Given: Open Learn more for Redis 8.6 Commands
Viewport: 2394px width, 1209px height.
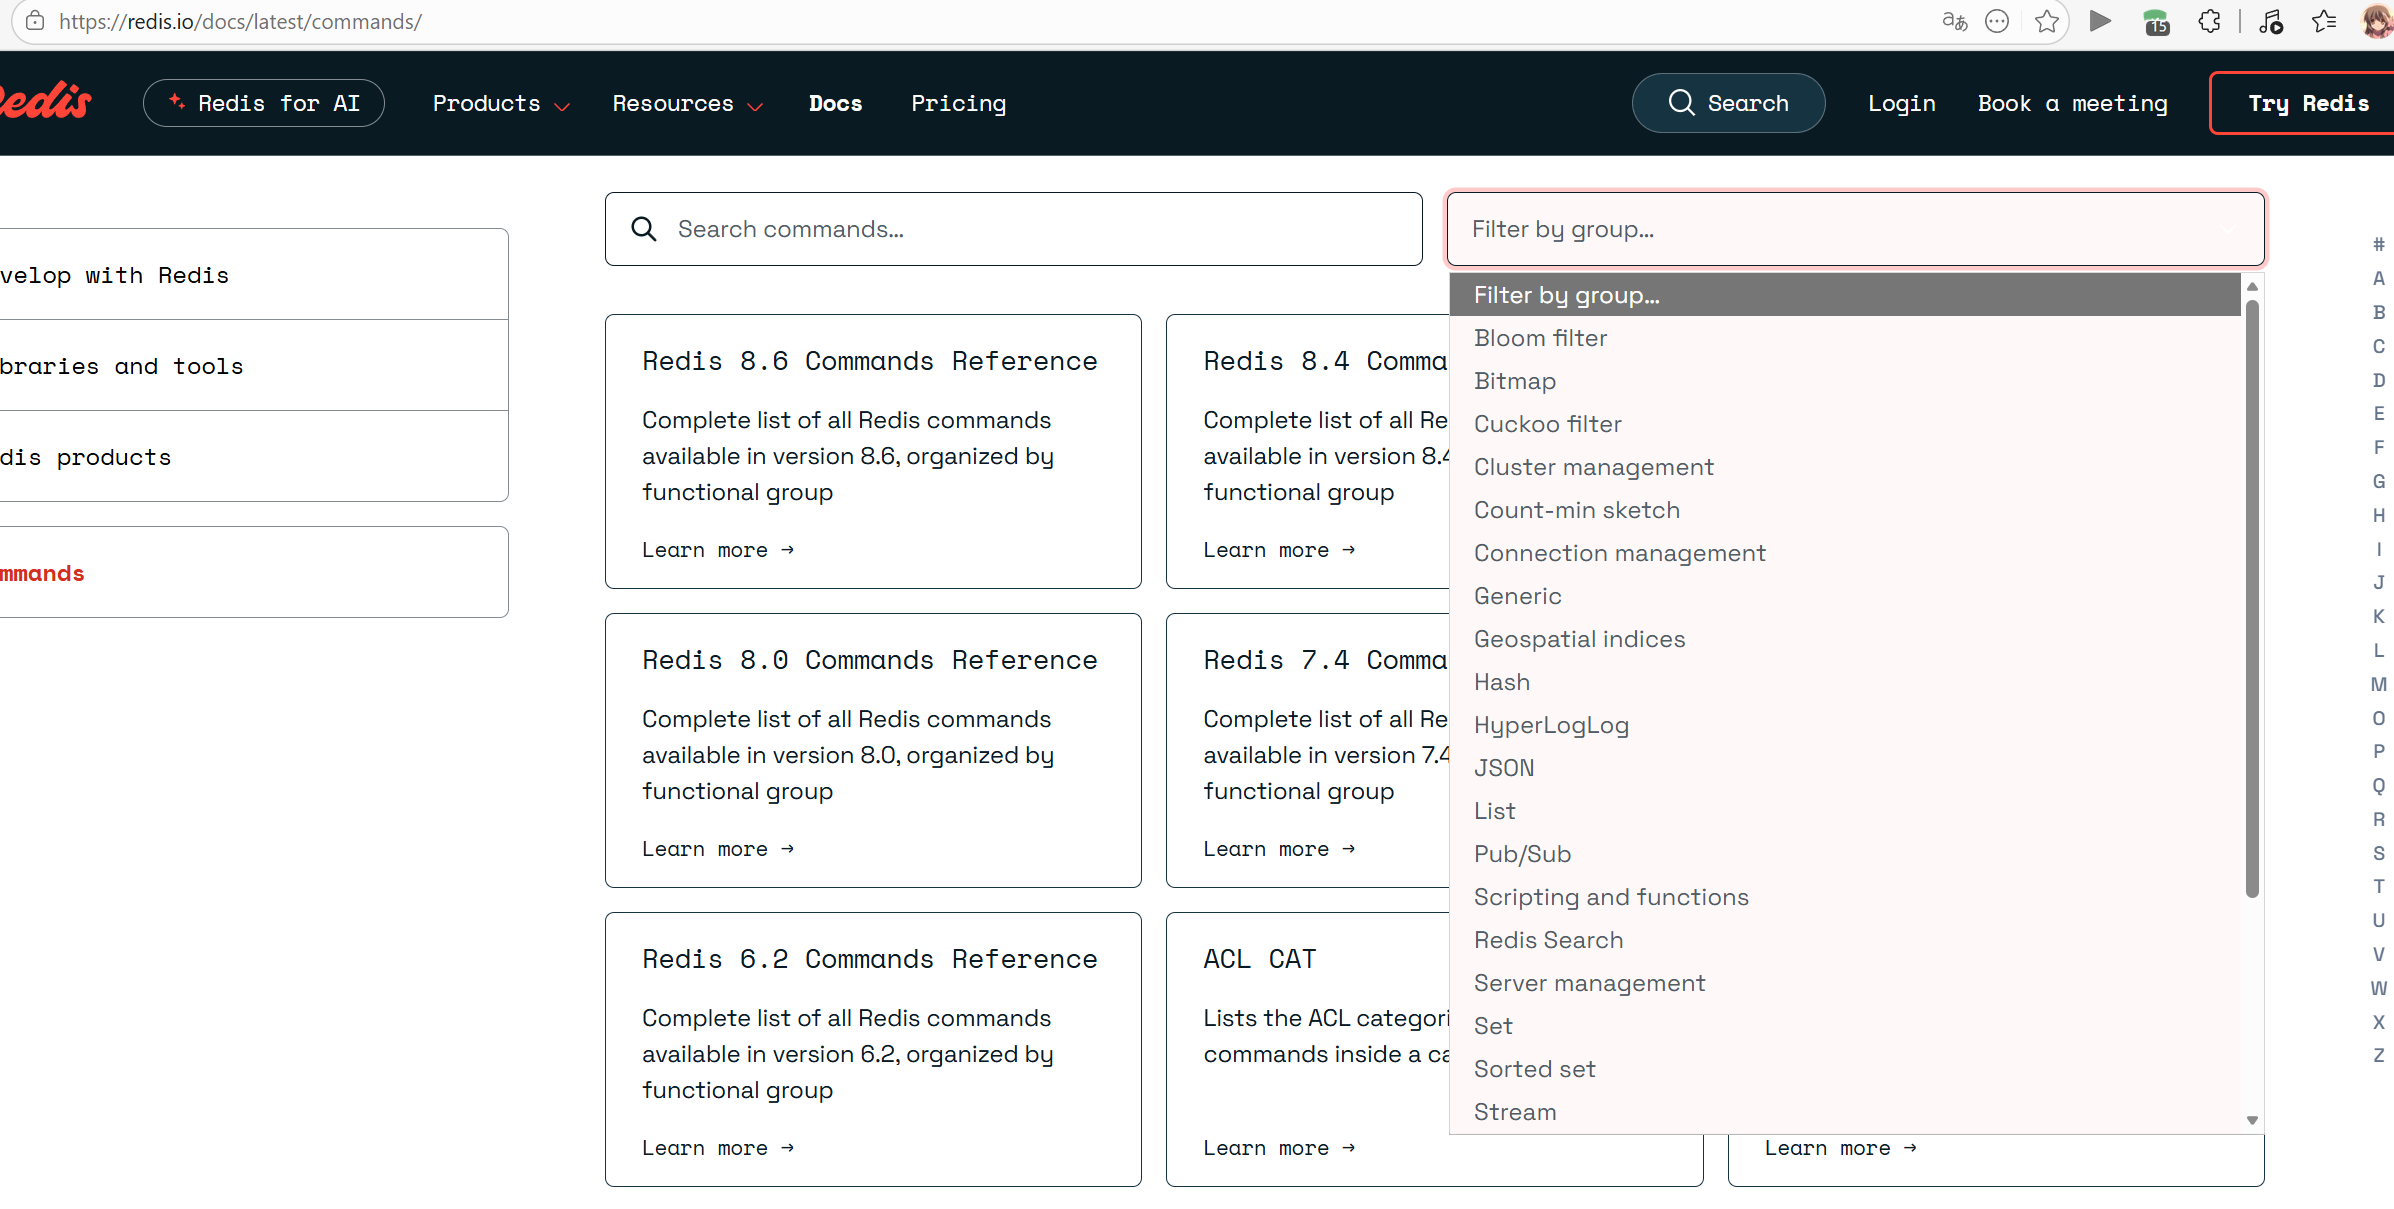Looking at the screenshot, I should [x=717, y=550].
